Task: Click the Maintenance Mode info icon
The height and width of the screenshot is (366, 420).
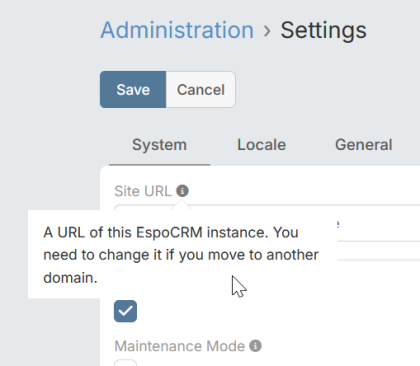Action: [256, 346]
